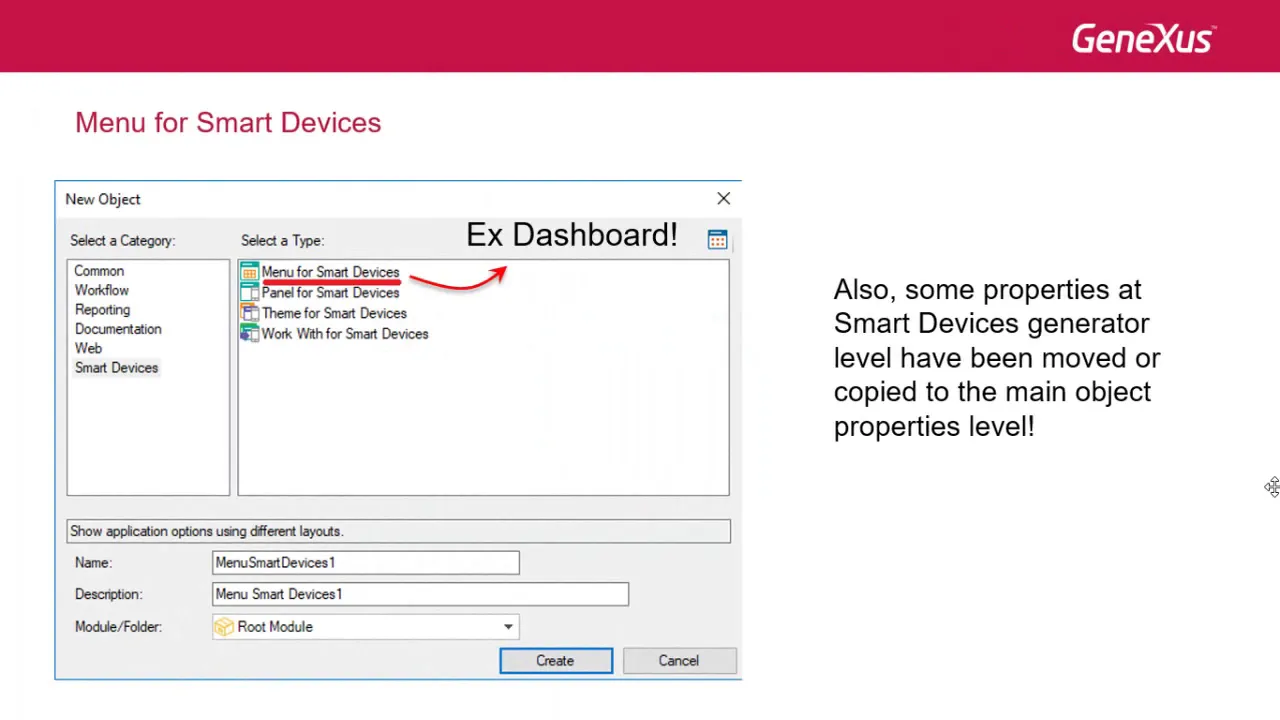Viewport: 1280px width, 720px height.
Task: Click the Theme for Smart Devices icon
Action: [x=249, y=313]
